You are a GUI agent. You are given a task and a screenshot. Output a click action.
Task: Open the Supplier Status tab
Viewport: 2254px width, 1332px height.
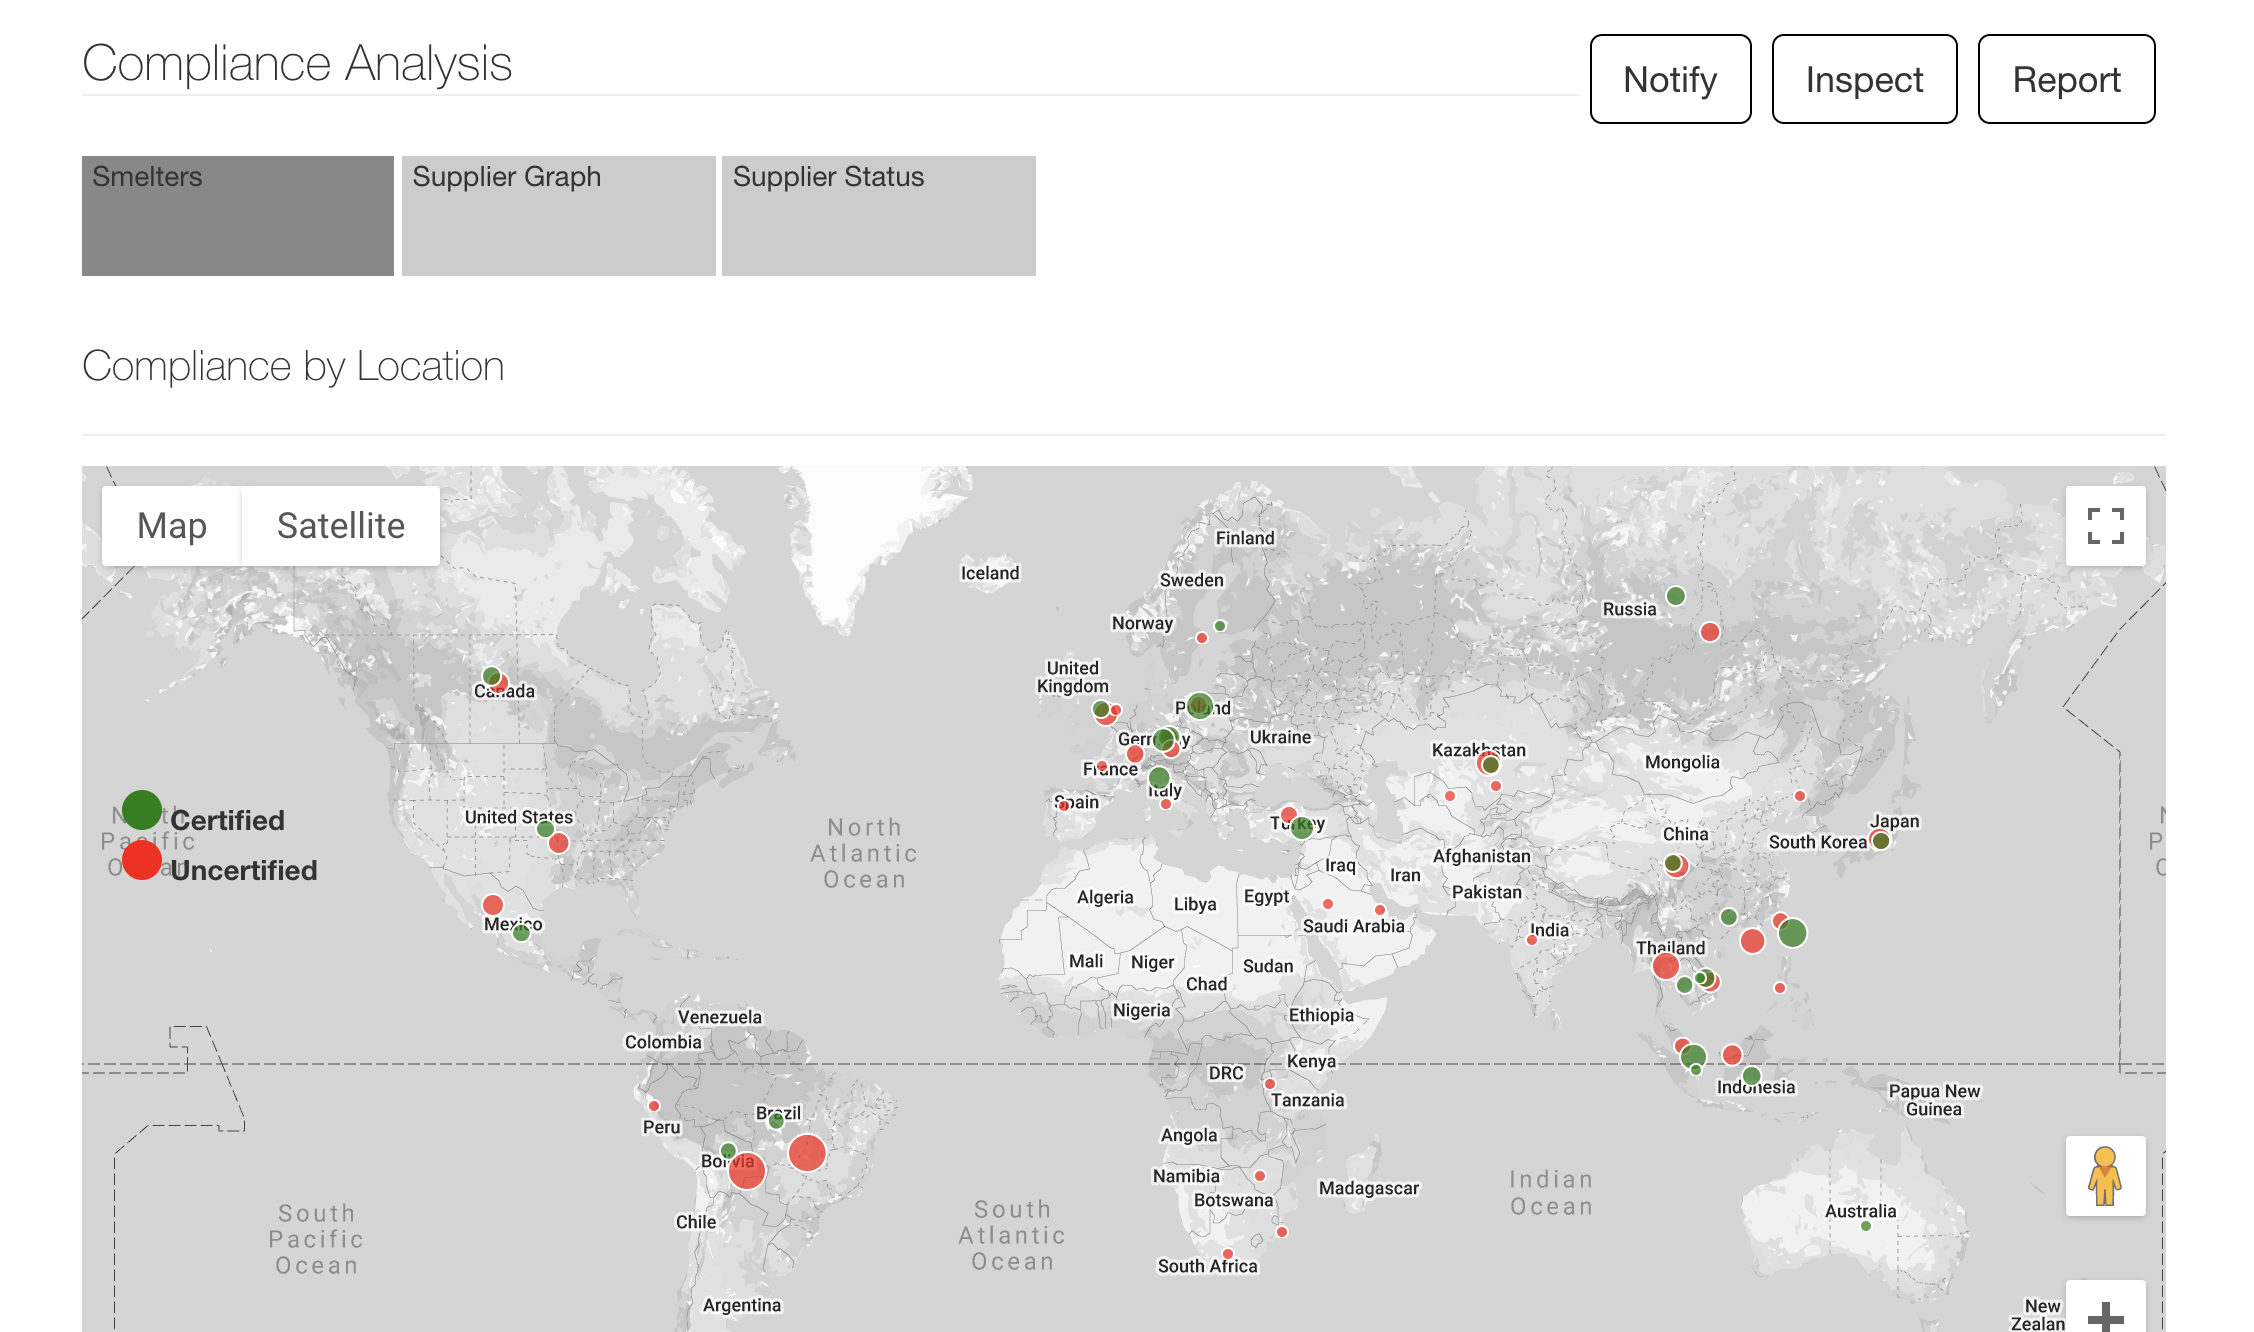click(x=878, y=215)
